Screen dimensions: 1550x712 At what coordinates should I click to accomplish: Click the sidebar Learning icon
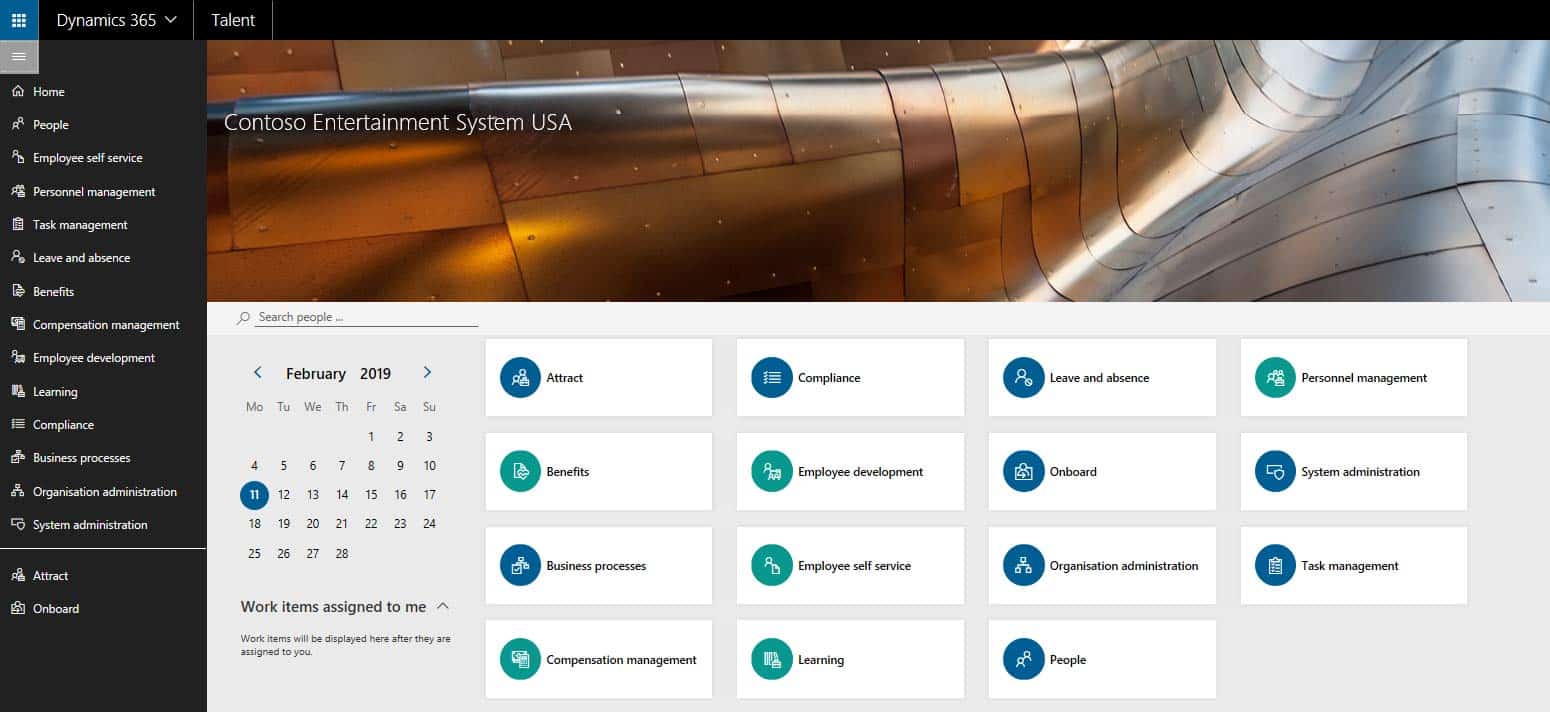(x=17, y=391)
